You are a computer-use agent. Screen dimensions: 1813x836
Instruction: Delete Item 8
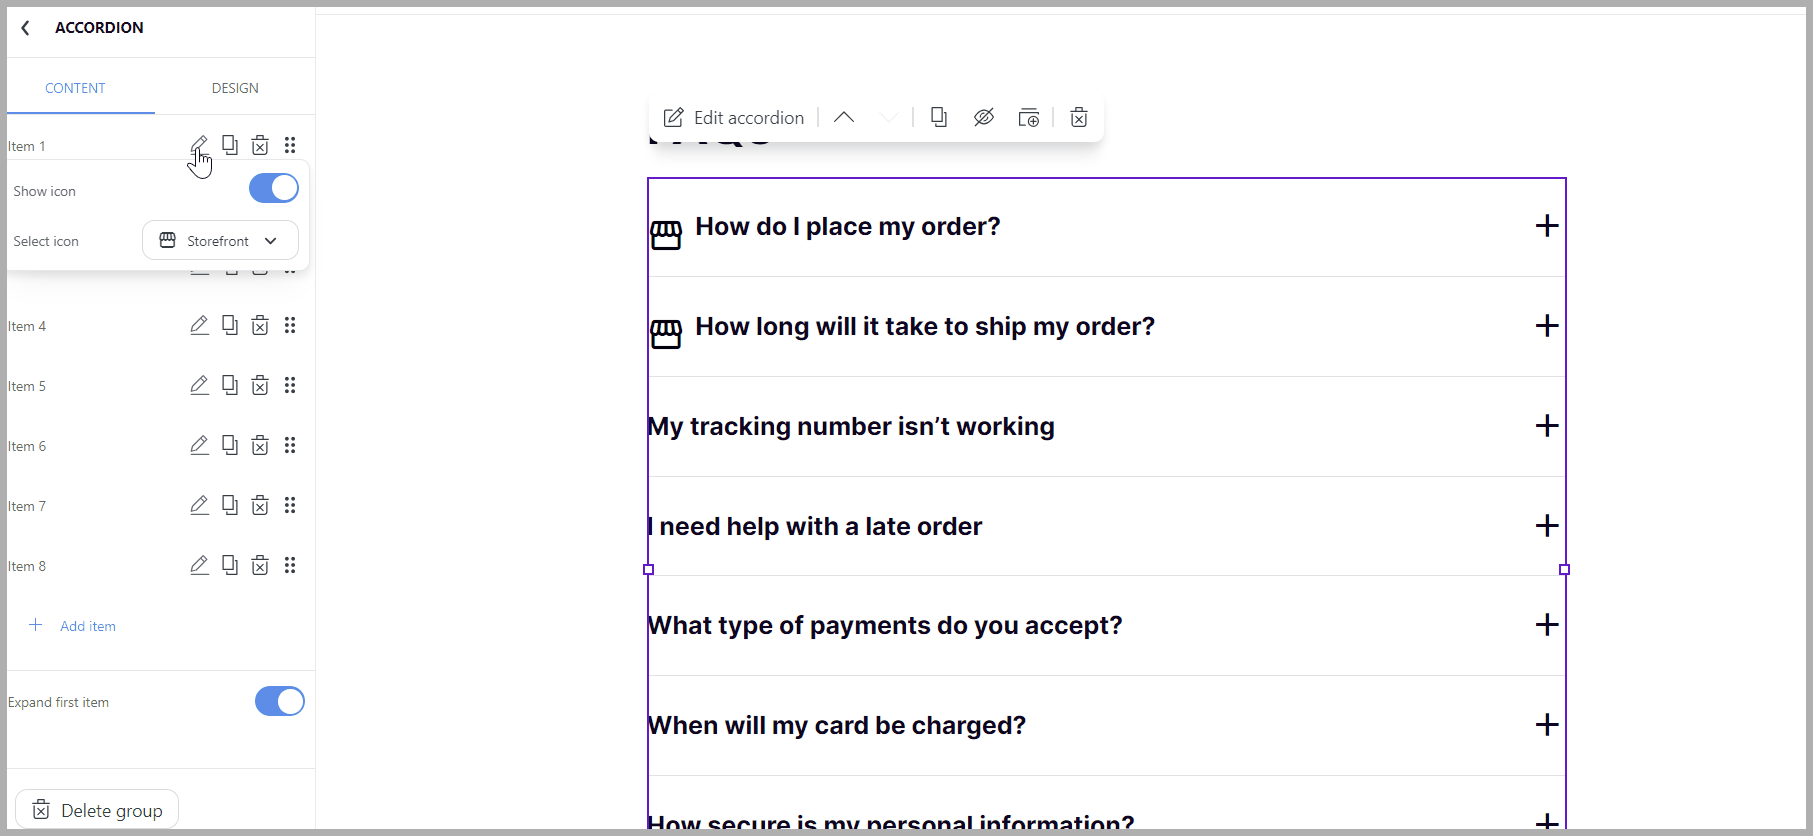[260, 565]
